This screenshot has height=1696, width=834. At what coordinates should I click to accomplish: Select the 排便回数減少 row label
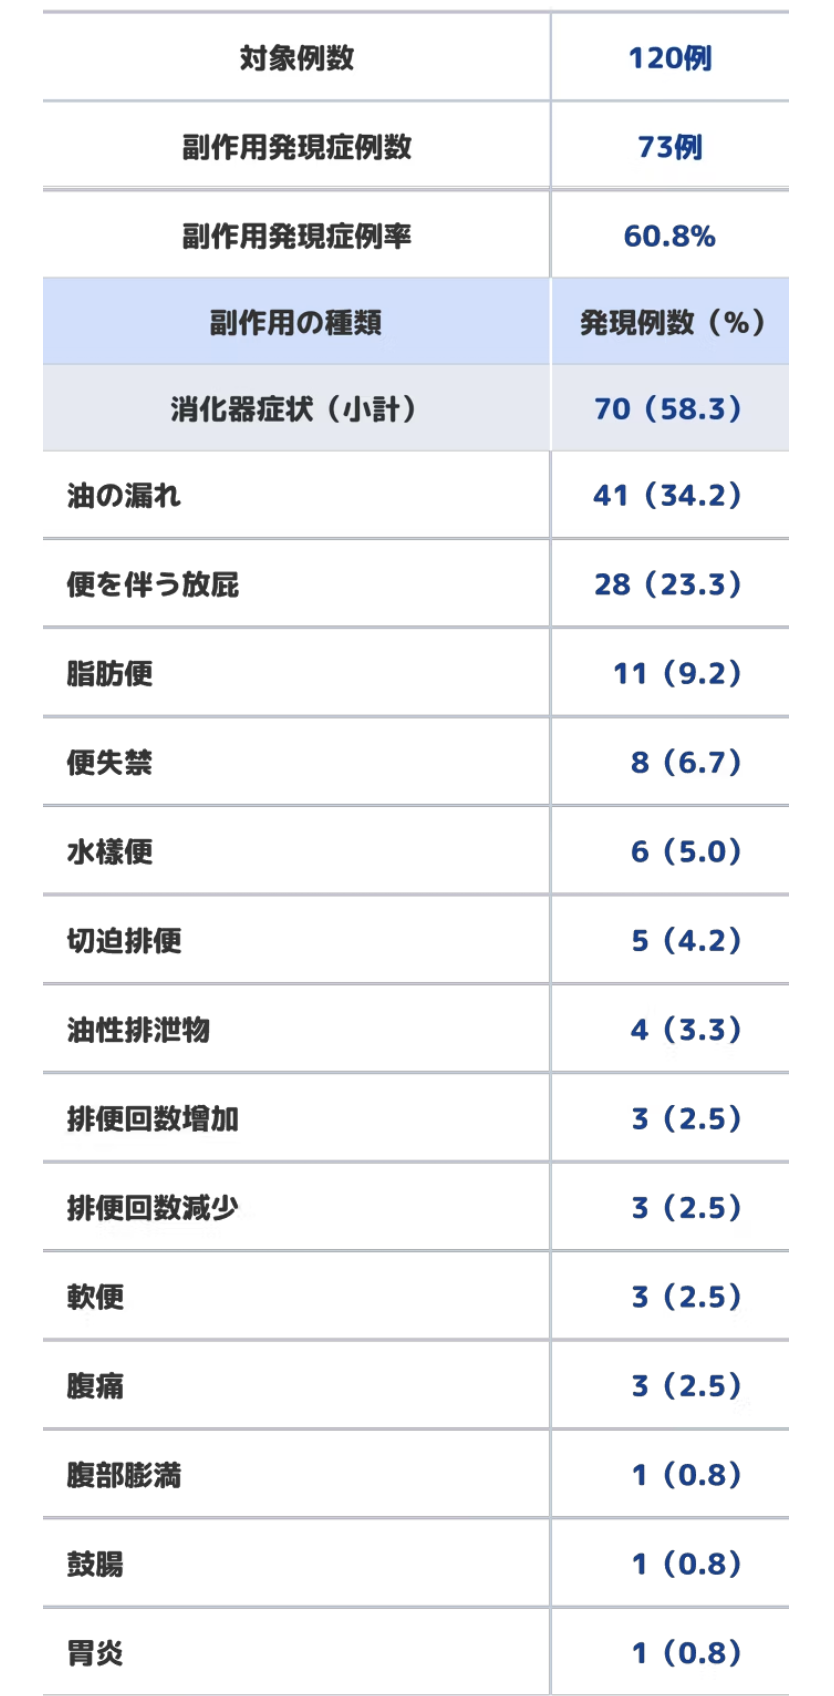(x=153, y=1208)
